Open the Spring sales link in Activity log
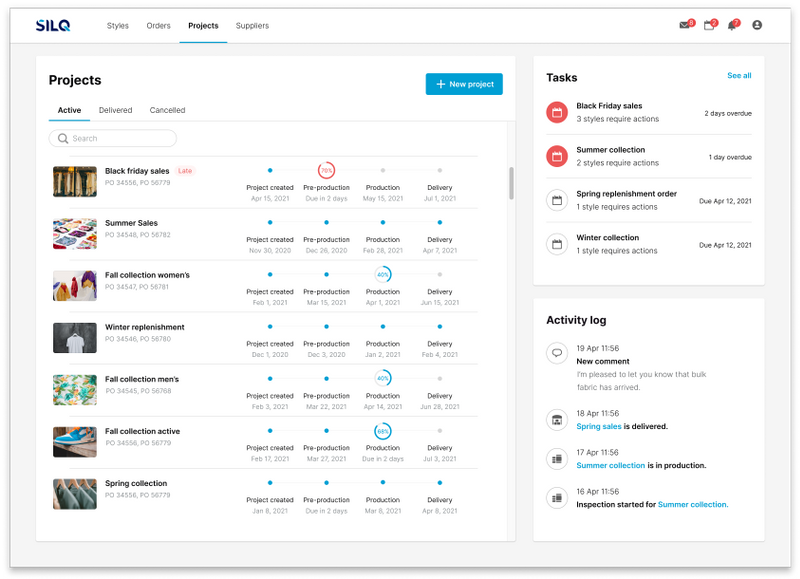800x579 pixels. [x=598, y=426]
